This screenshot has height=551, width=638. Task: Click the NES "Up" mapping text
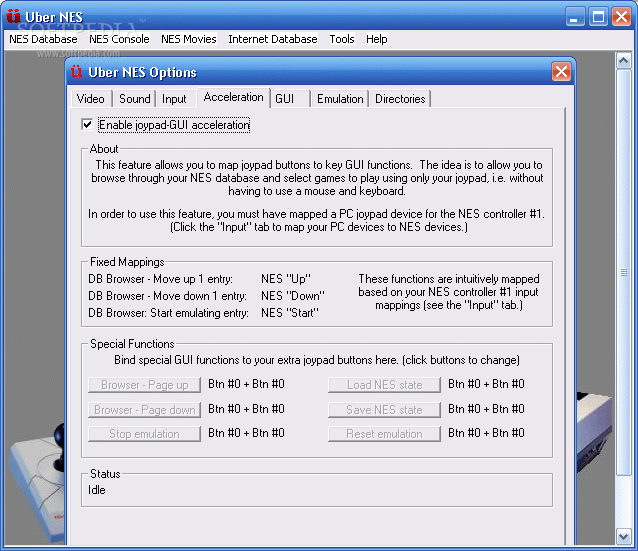(286, 279)
